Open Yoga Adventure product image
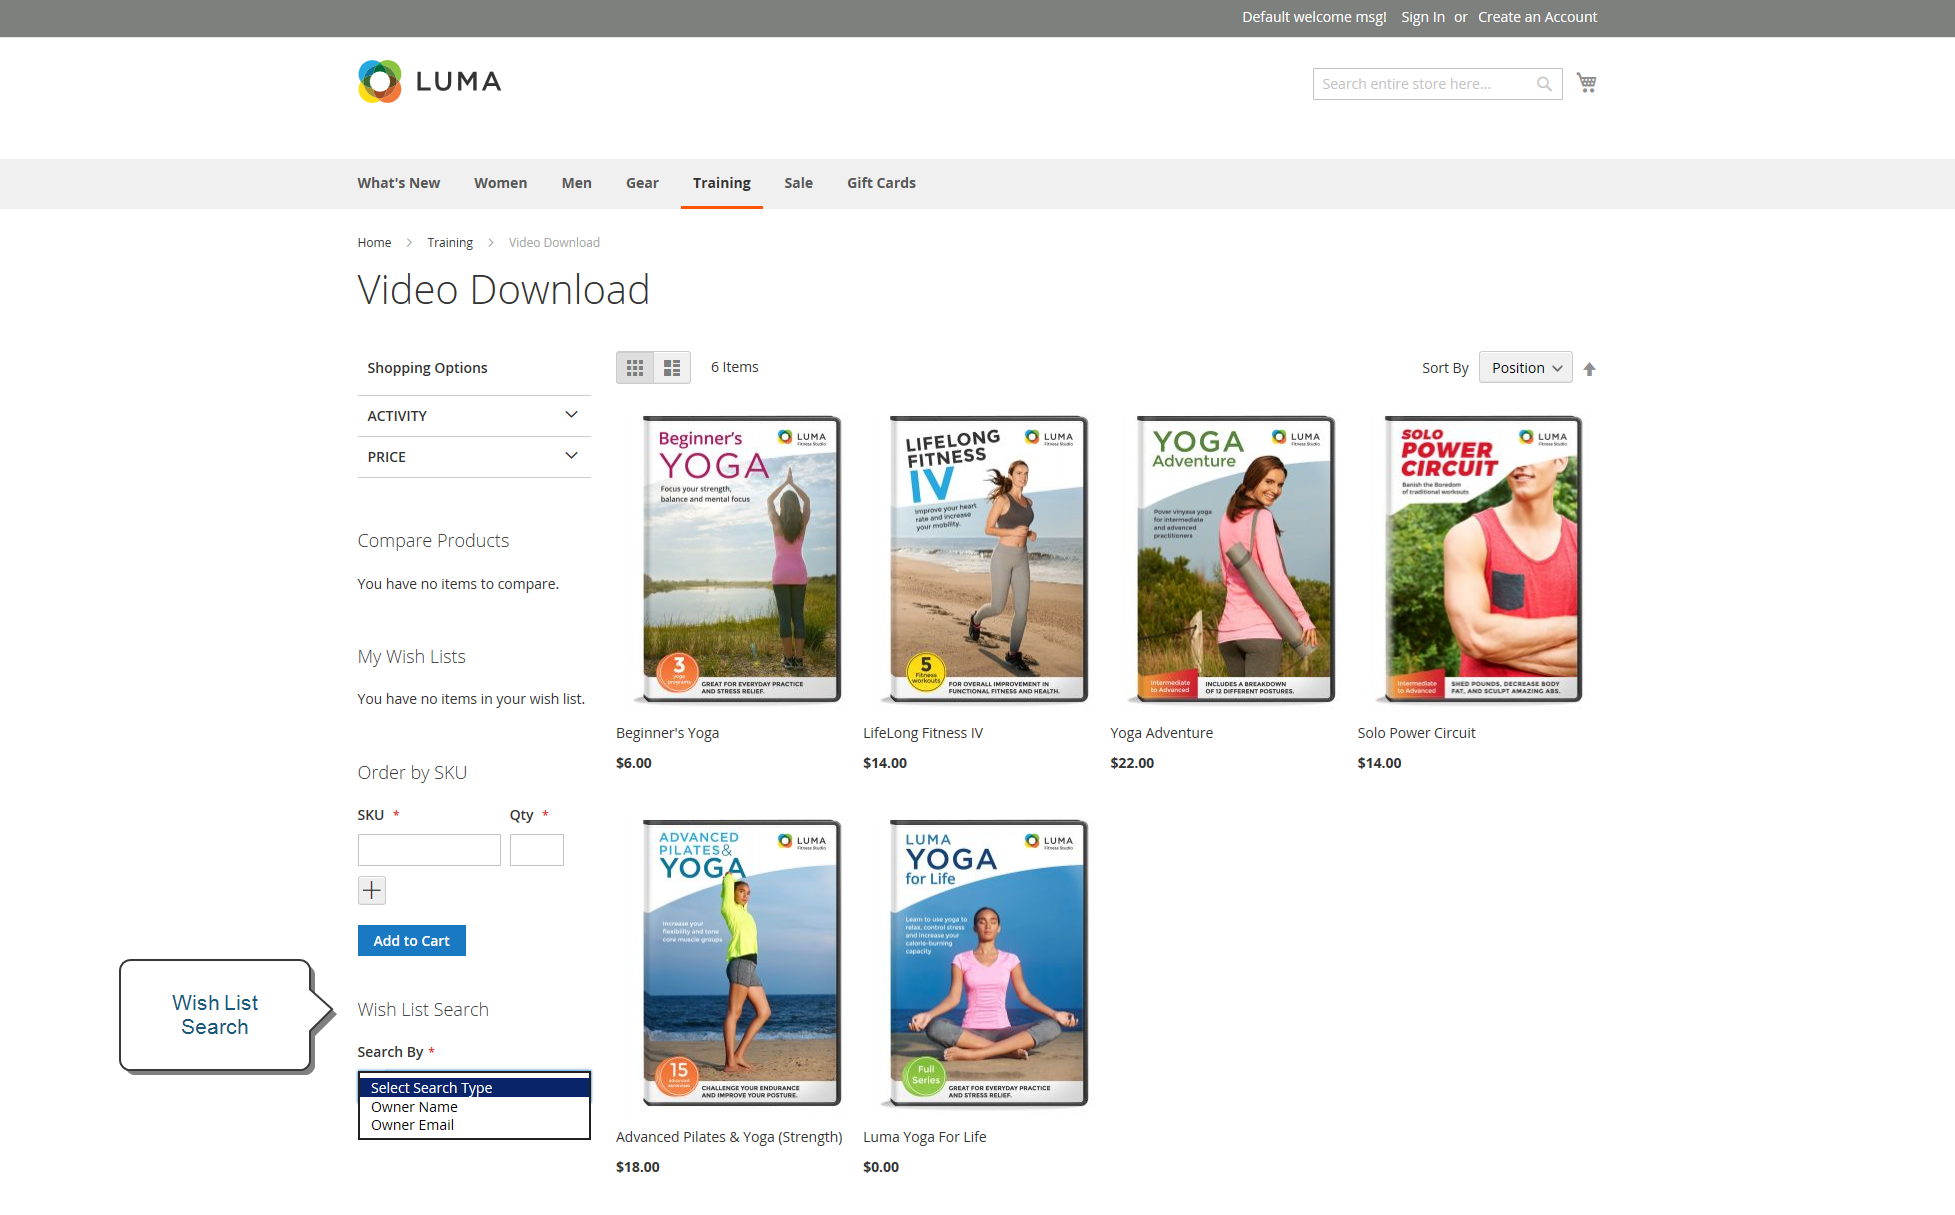This screenshot has width=1955, height=1215. (1234, 560)
